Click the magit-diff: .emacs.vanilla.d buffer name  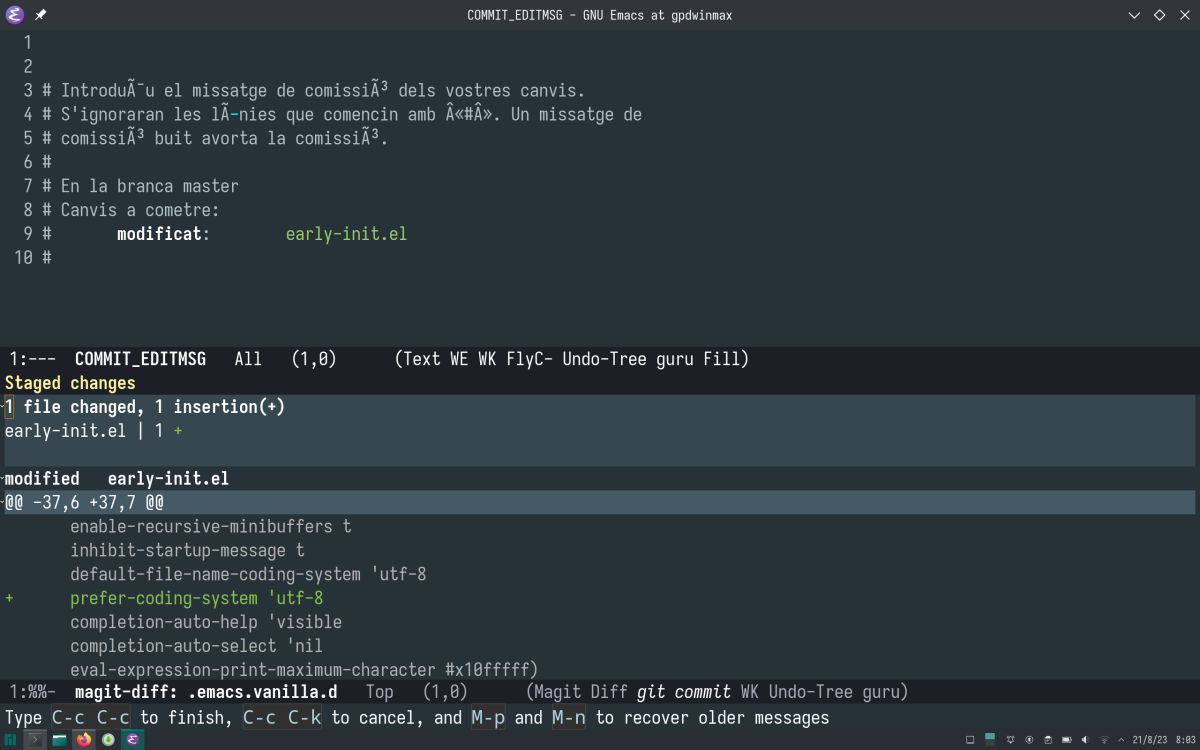coord(206,692)
